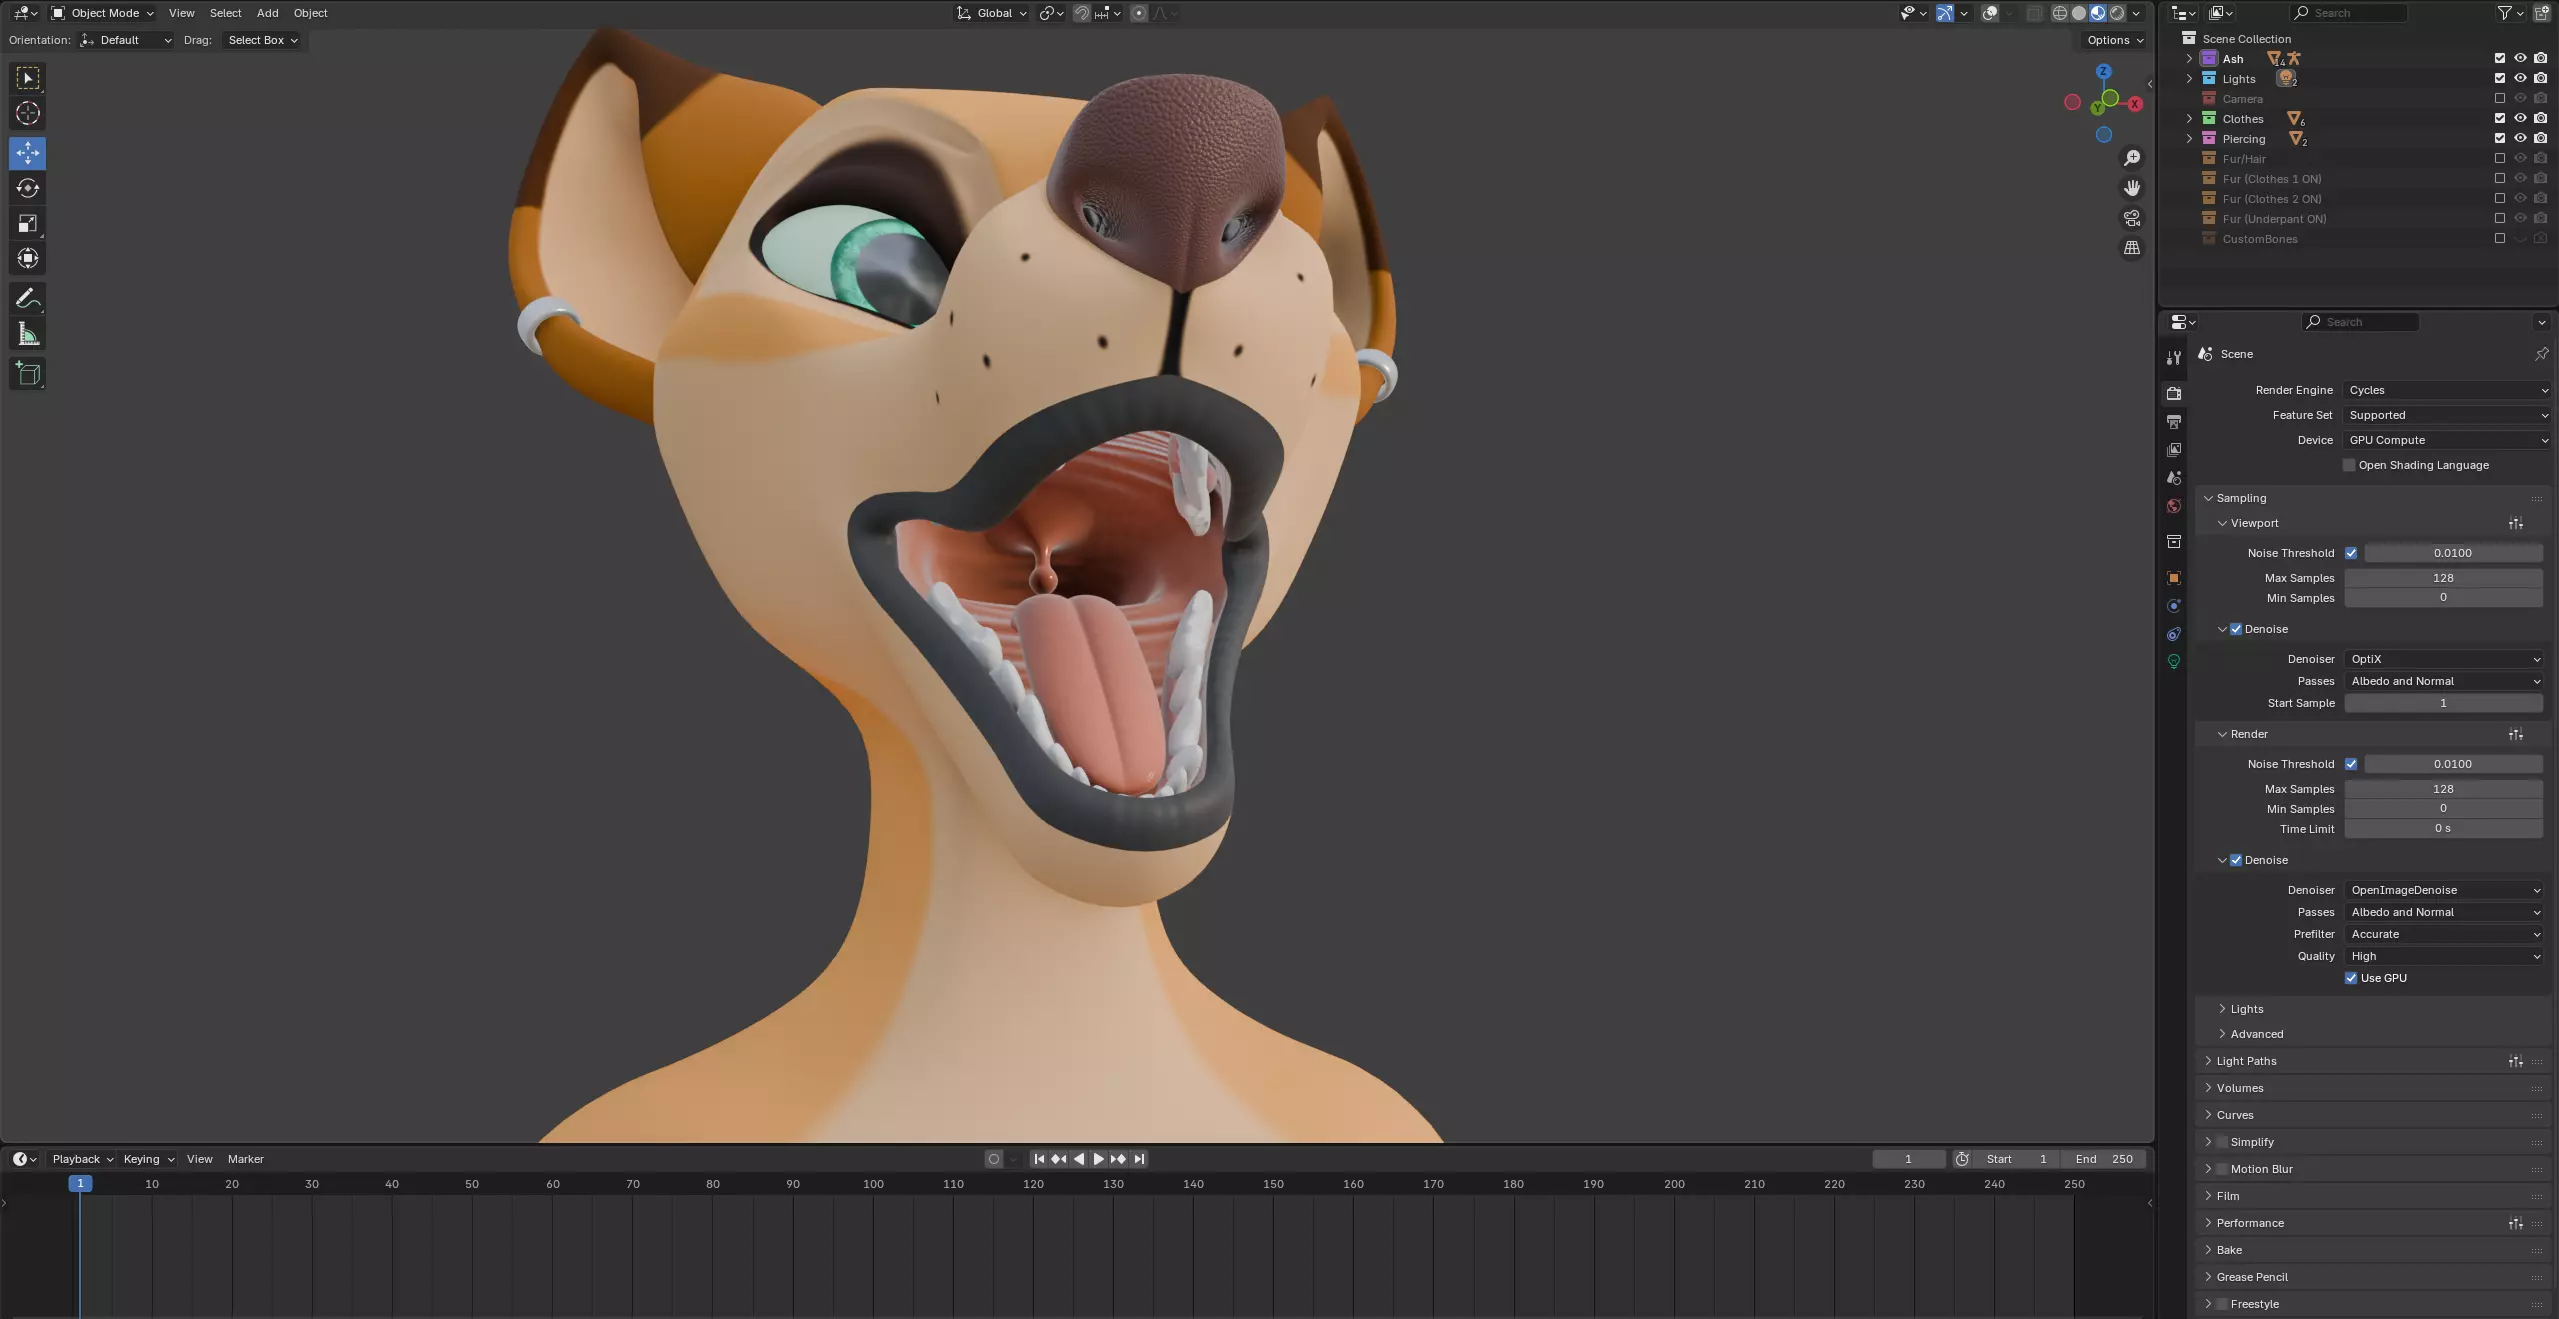Open the View menu in 3D viewport header
The image size is (2559, 1319).
point(182,13)
